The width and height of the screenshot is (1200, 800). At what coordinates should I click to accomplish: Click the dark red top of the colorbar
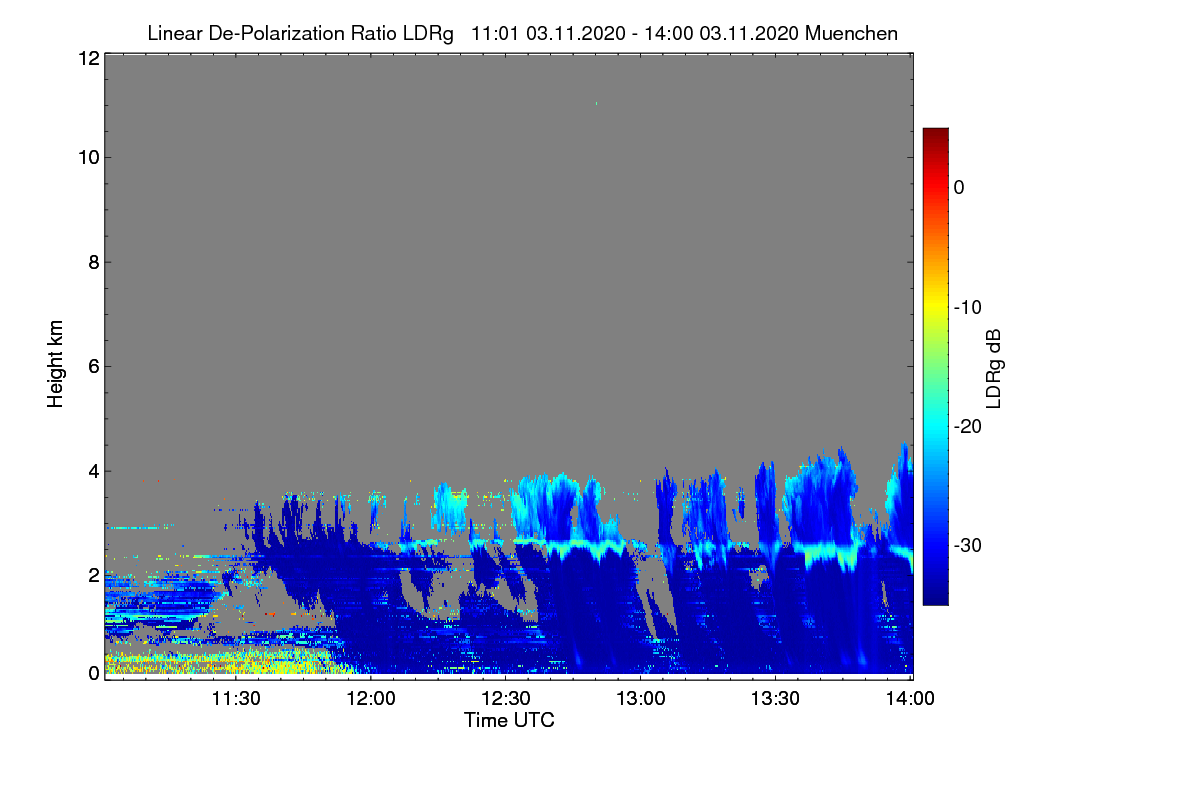[x=935, y=135]
